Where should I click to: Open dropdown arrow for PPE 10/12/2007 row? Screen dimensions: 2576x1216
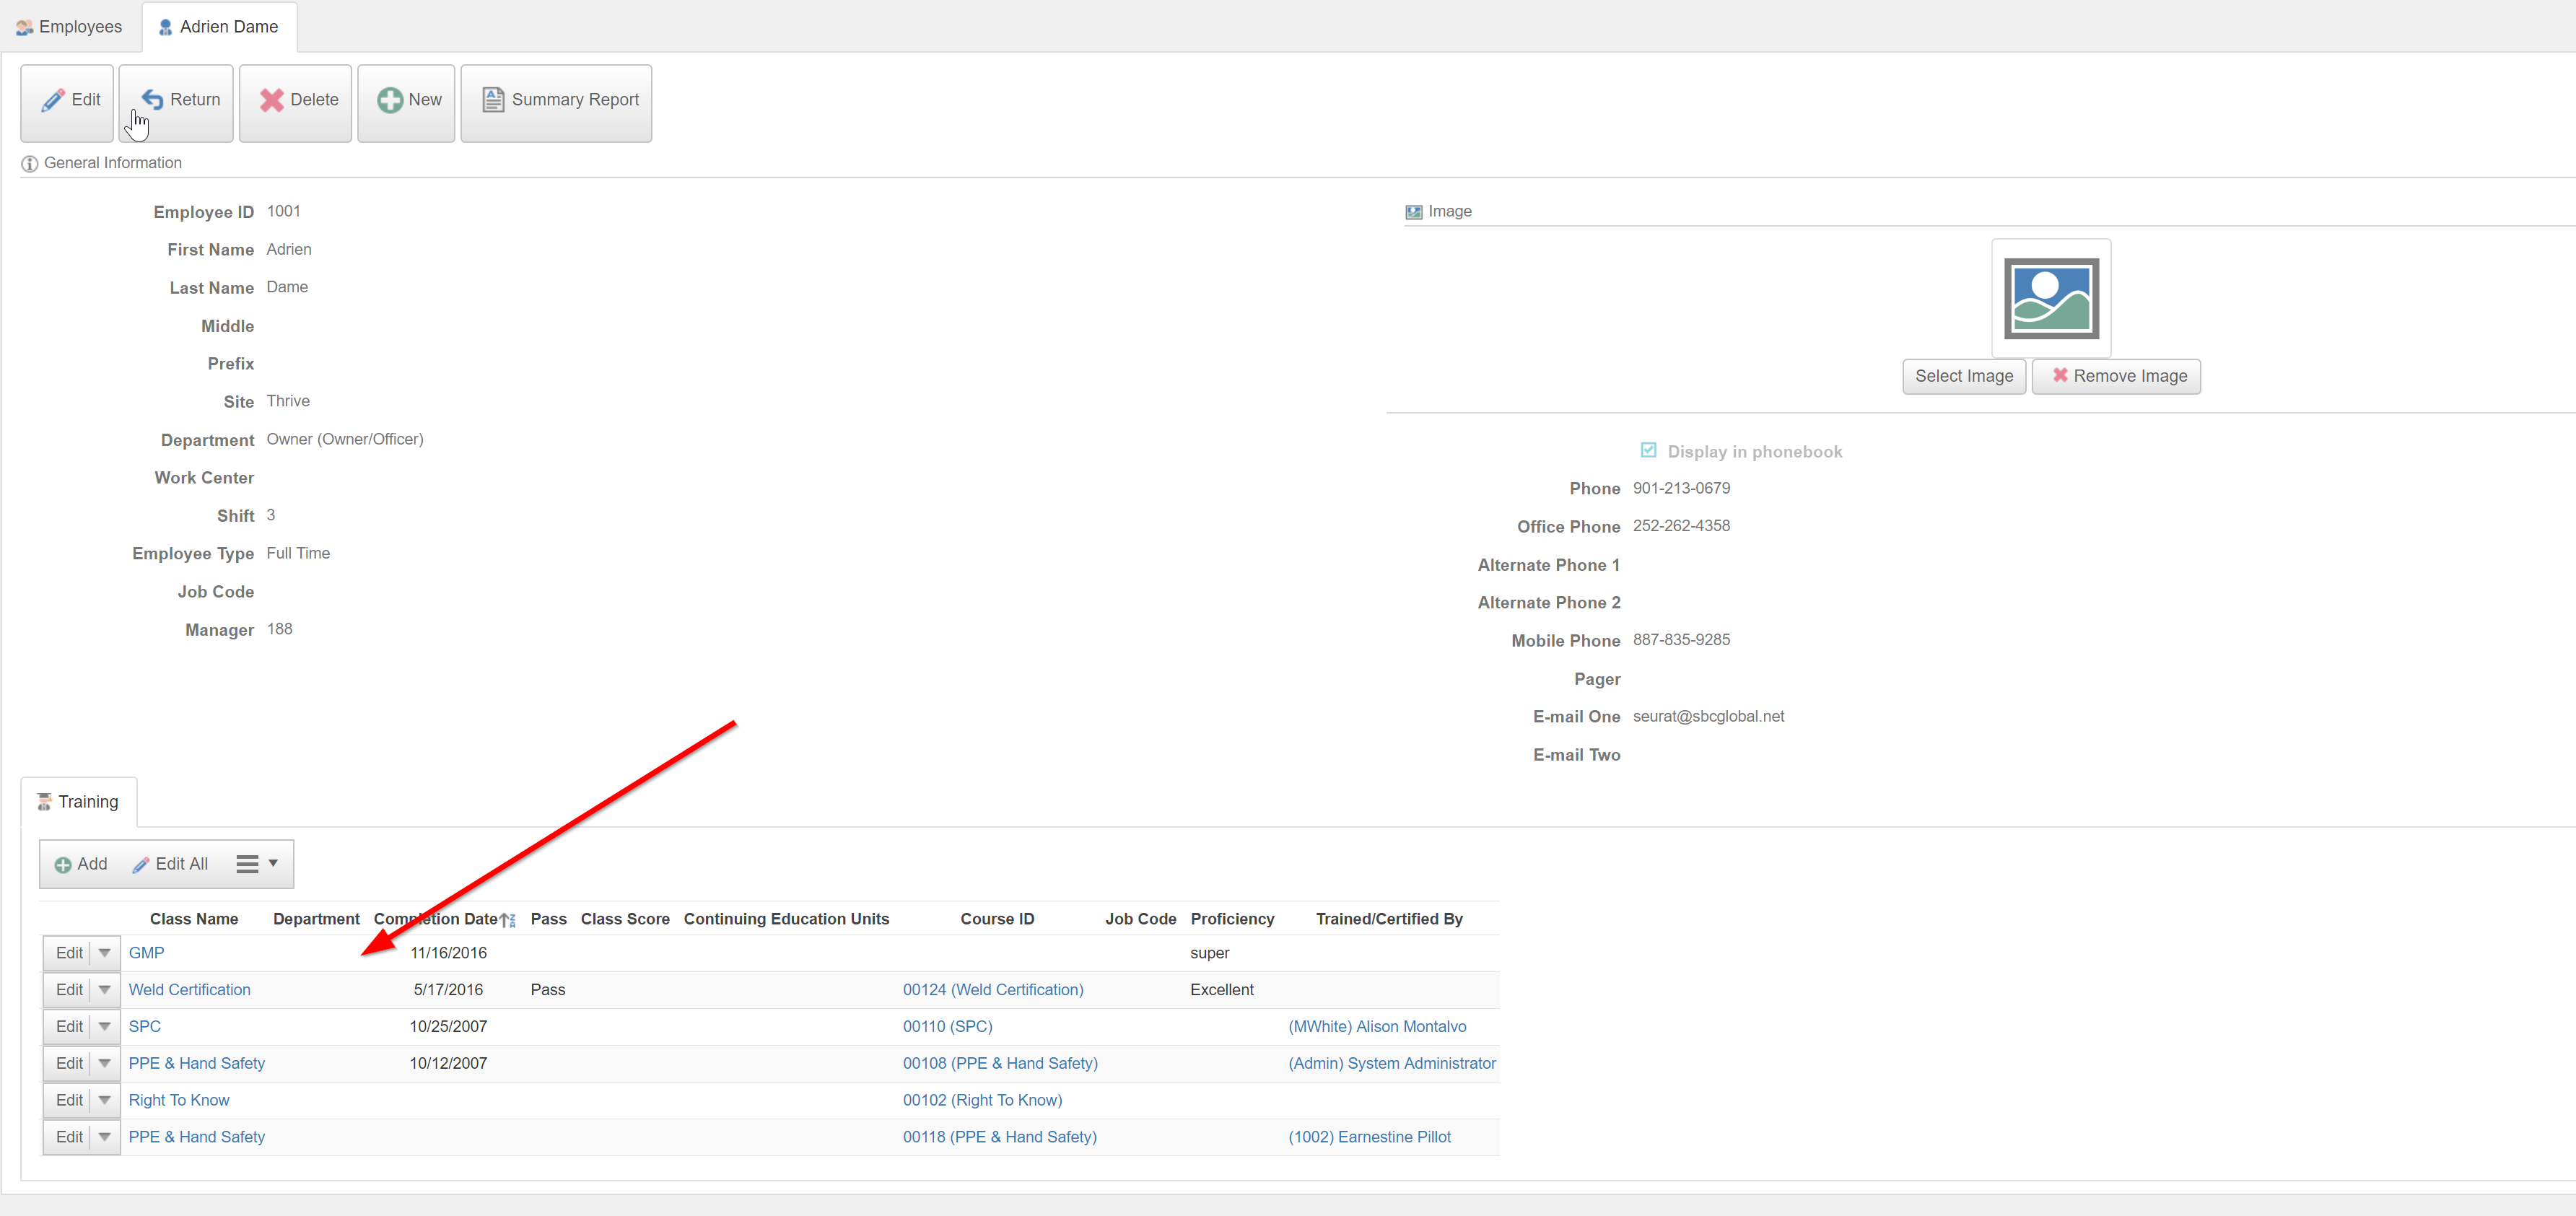(x=105, y=1064)
